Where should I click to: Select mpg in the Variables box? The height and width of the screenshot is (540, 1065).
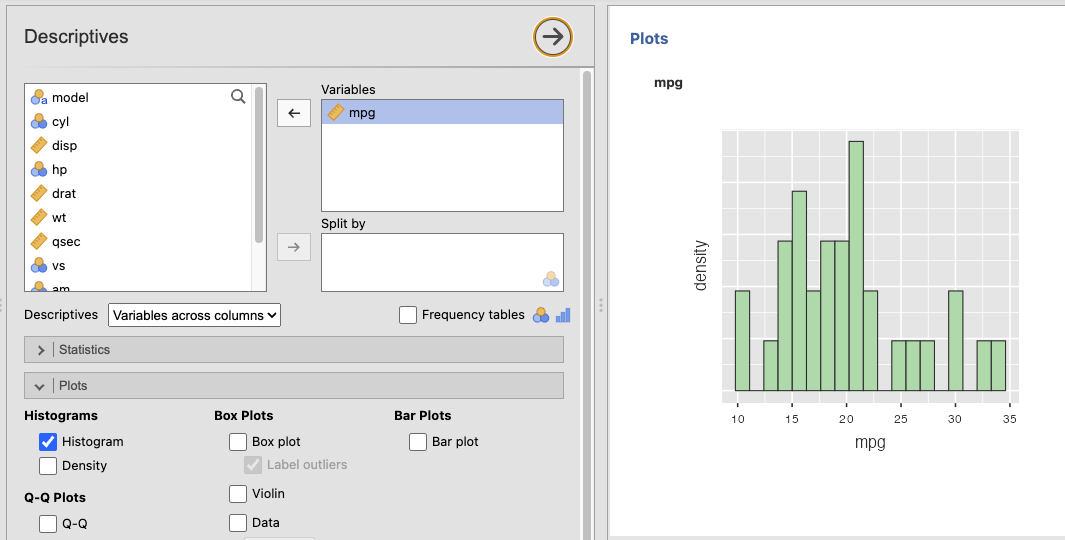click(x=362, y=113)
